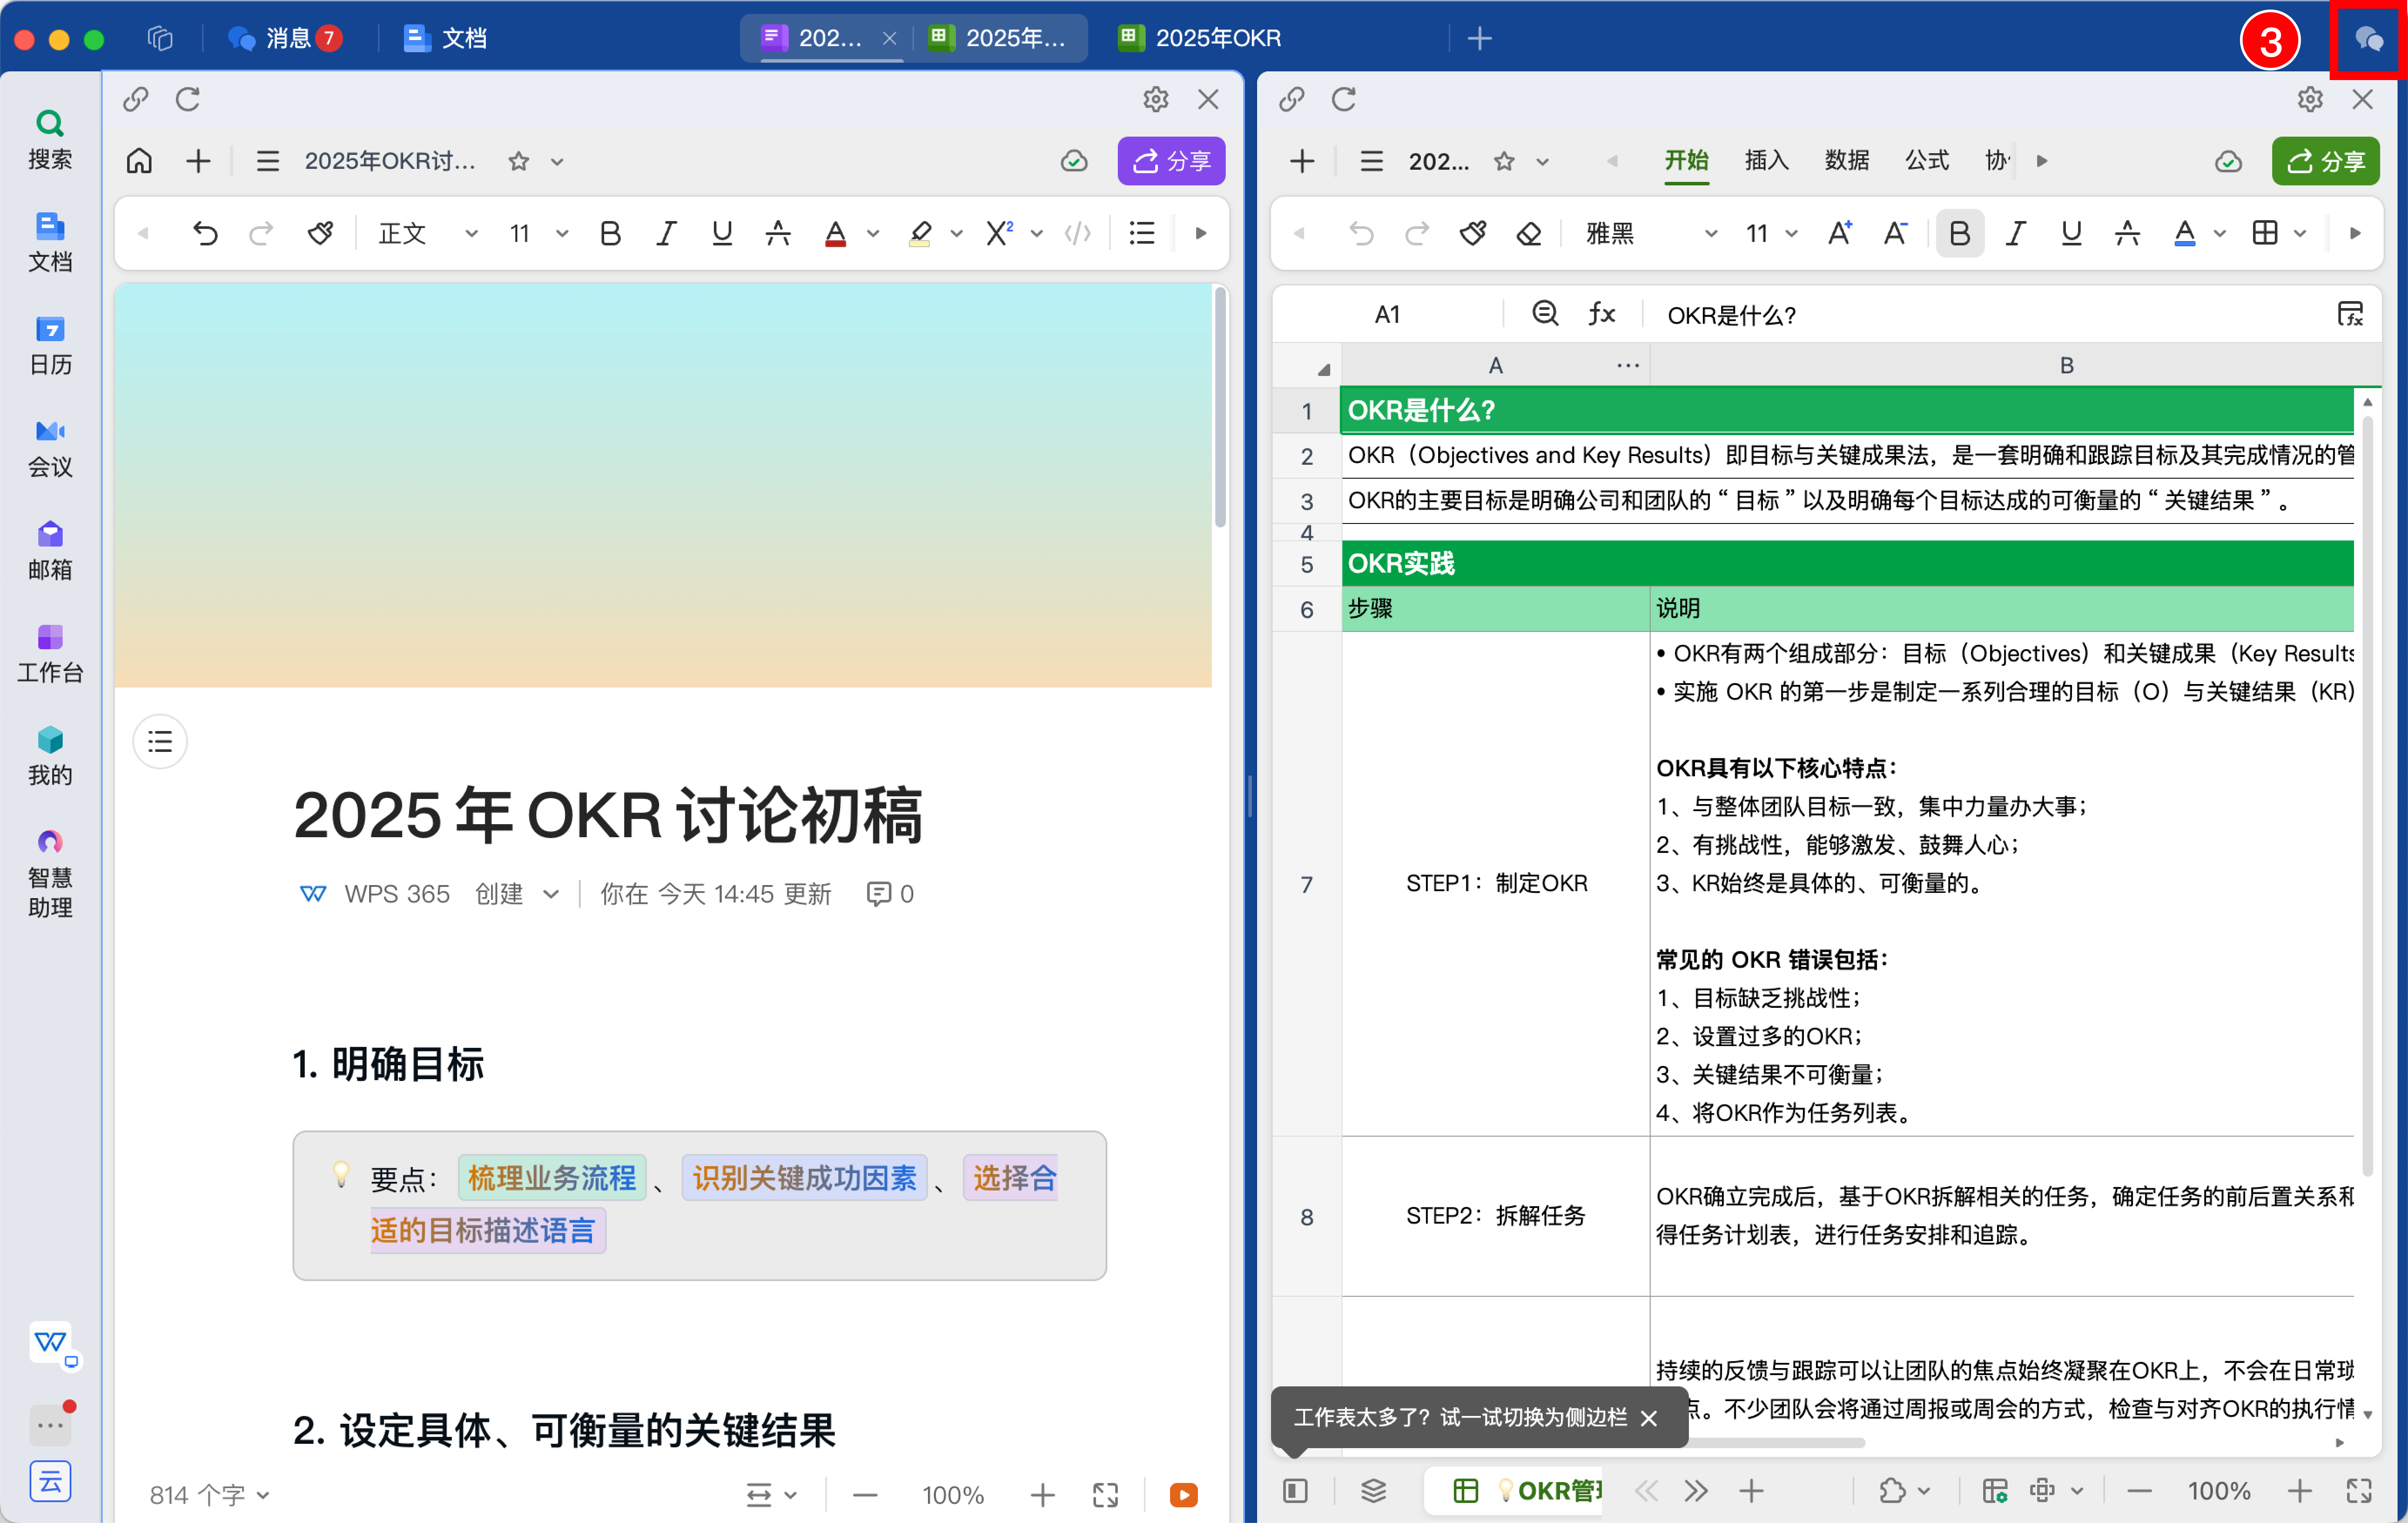
Task: Open the cloud 云 icon in the sidebar
Action: pyautogui.click(x=50, y=1481)
